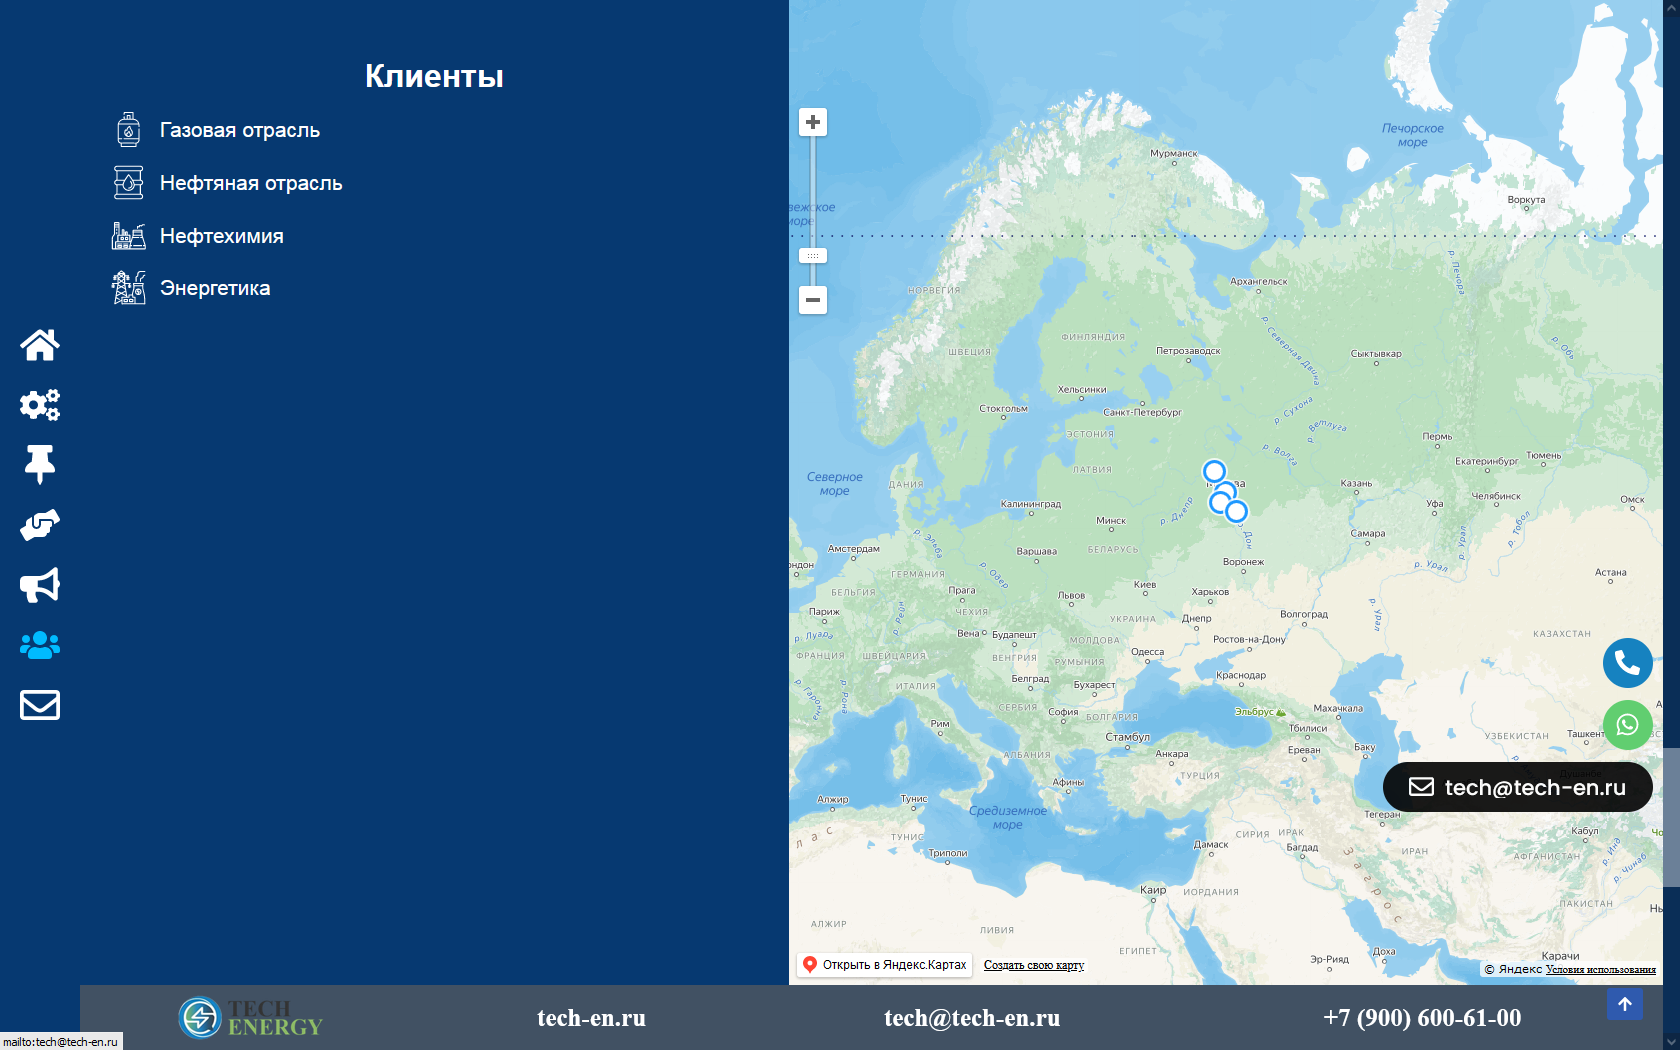Click the Tech Energy logo in footer
This screenshot has width=1680, height=1050.
[x=251, y=1018]
